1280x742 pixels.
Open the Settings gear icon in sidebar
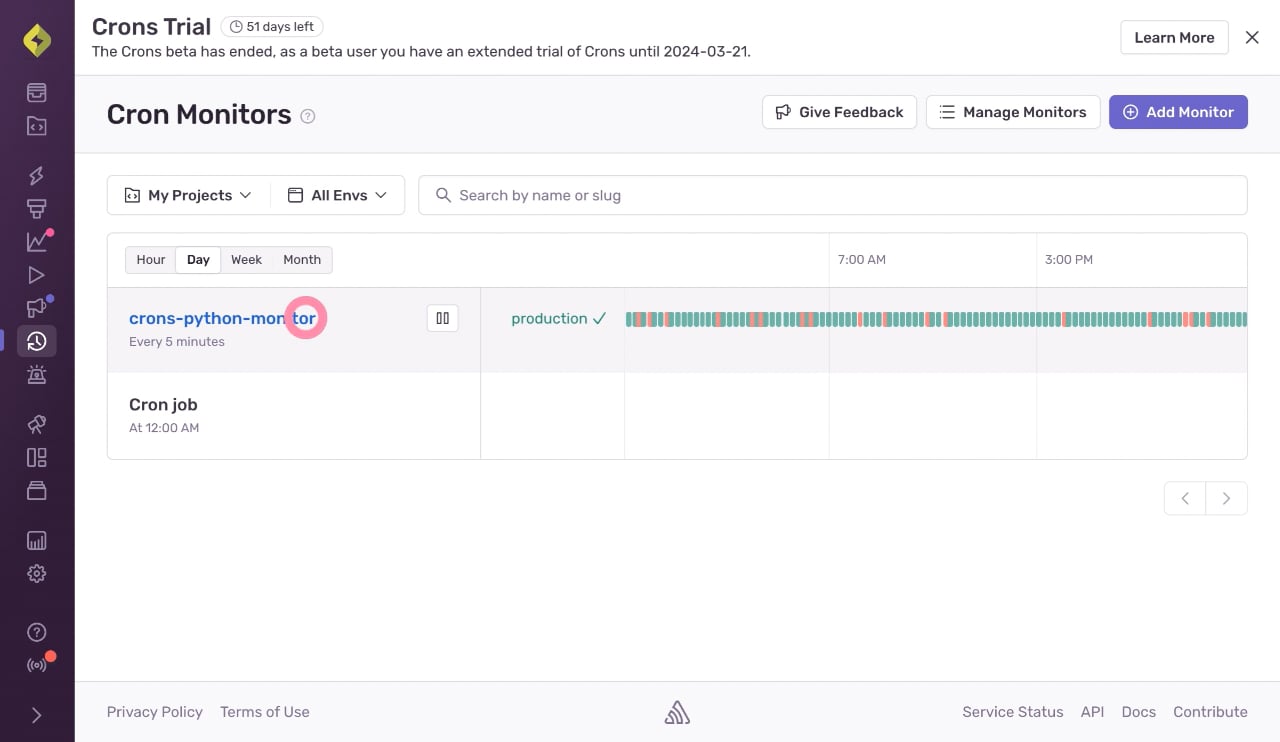tap(36, 574)
